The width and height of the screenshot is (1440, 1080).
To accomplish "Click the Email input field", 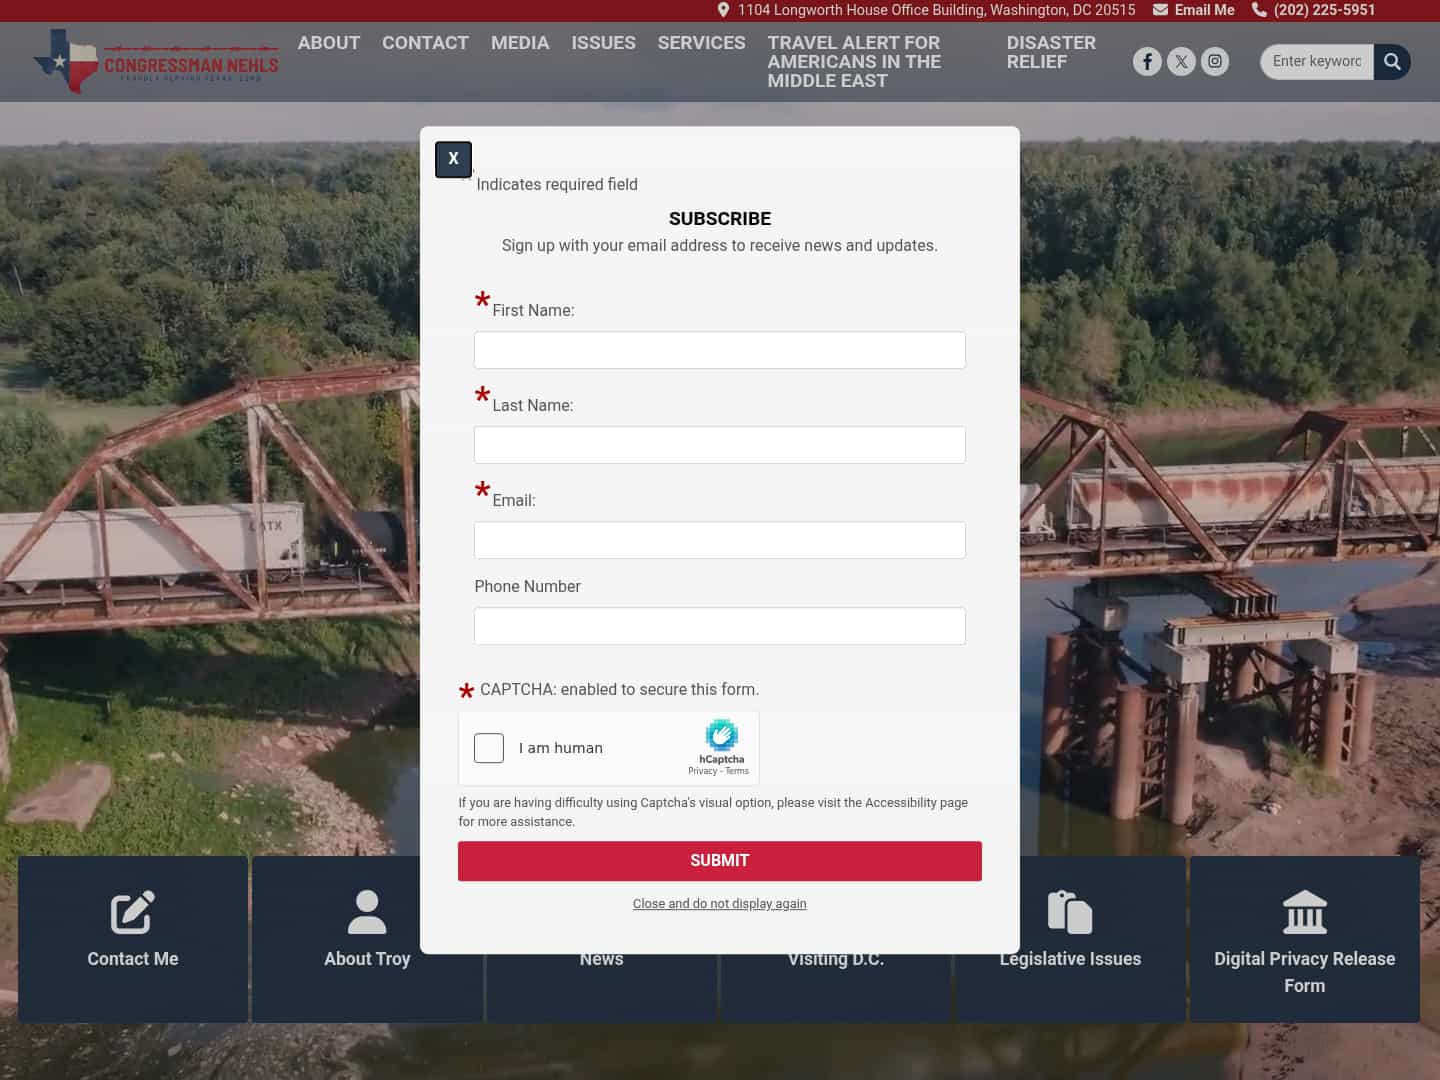I will pos(720,540).
